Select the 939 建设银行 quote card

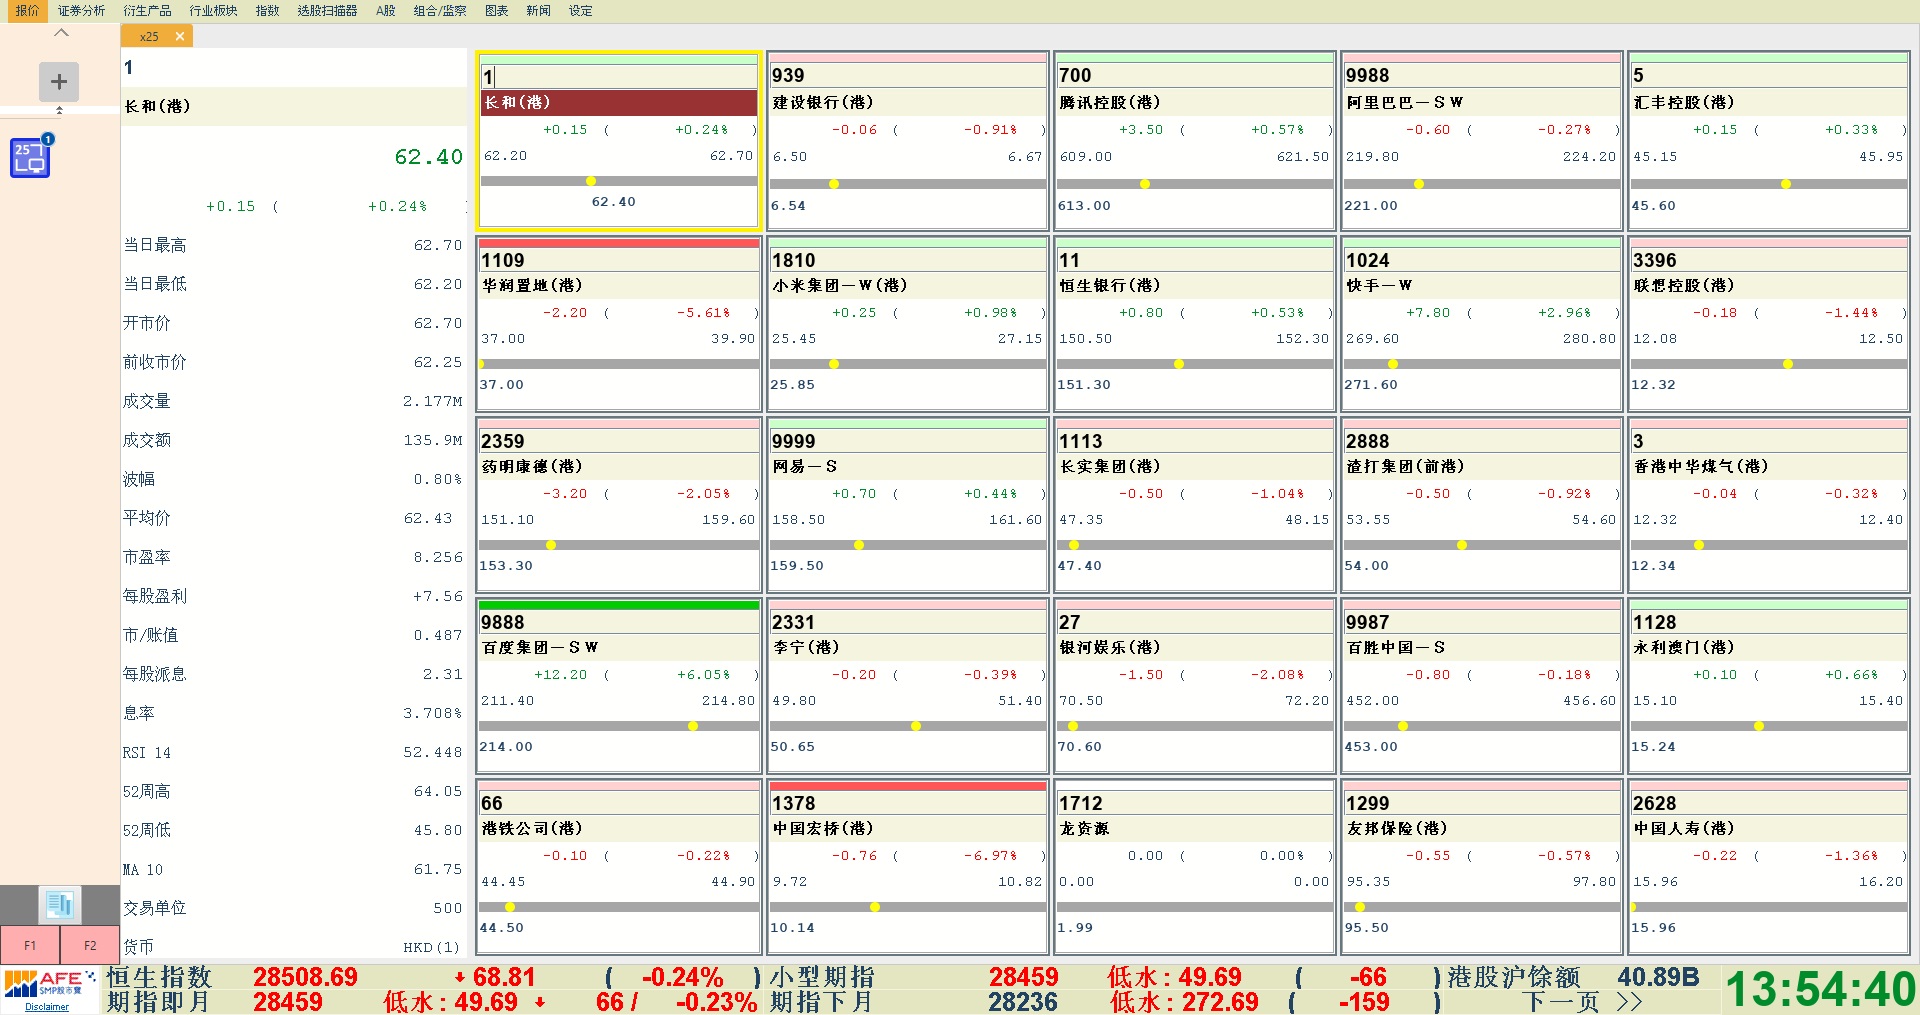[x=907, y=140]
